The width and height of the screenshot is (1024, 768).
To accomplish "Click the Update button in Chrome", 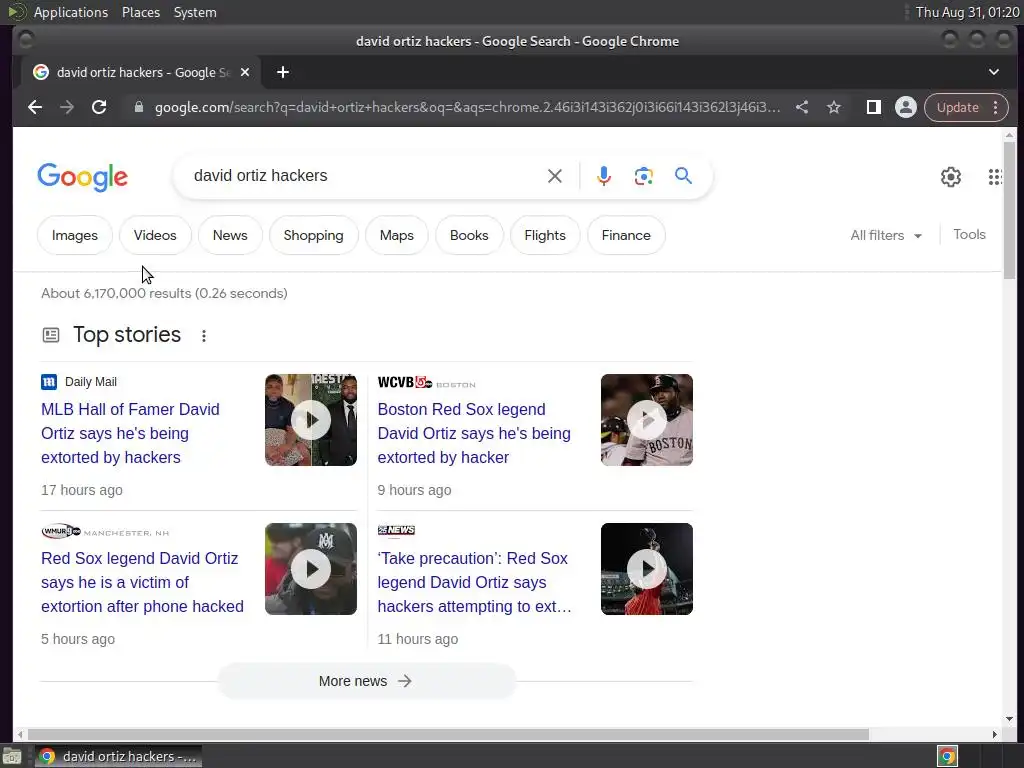I will coord(957,107).
